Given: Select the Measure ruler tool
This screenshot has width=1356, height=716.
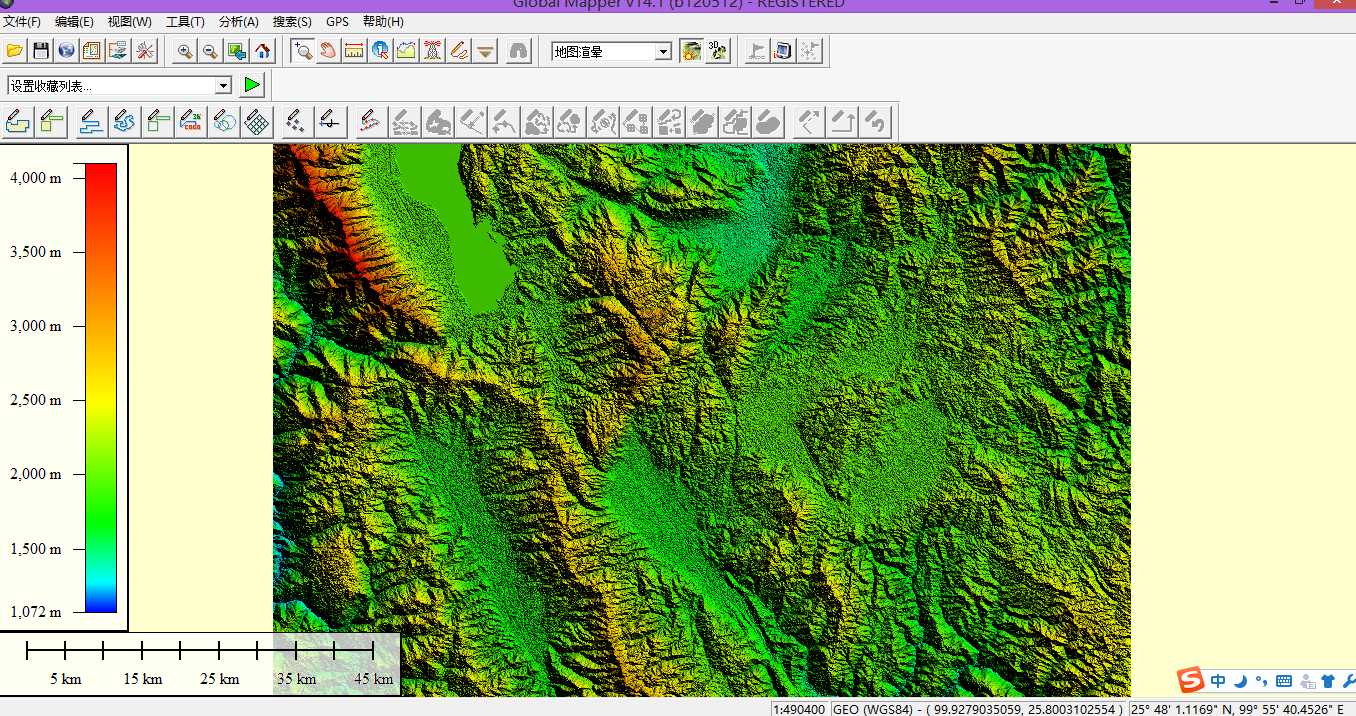Looking at the screenshot, I should pyautogui.click(x=354, y=51).
